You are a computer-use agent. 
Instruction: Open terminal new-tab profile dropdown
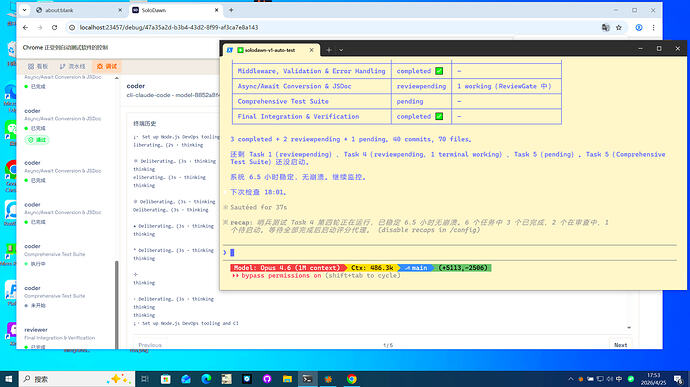[x=341, y=50]
